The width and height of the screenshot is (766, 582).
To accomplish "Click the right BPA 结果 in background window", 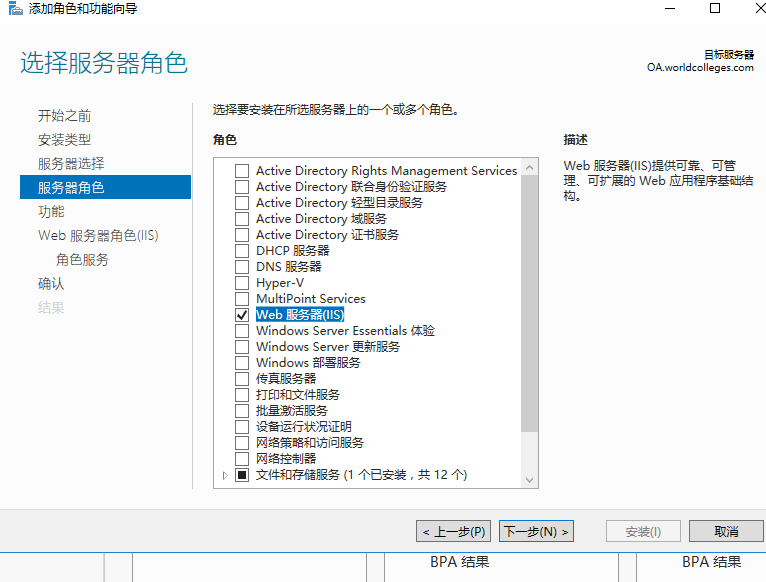I will [712, 562].
